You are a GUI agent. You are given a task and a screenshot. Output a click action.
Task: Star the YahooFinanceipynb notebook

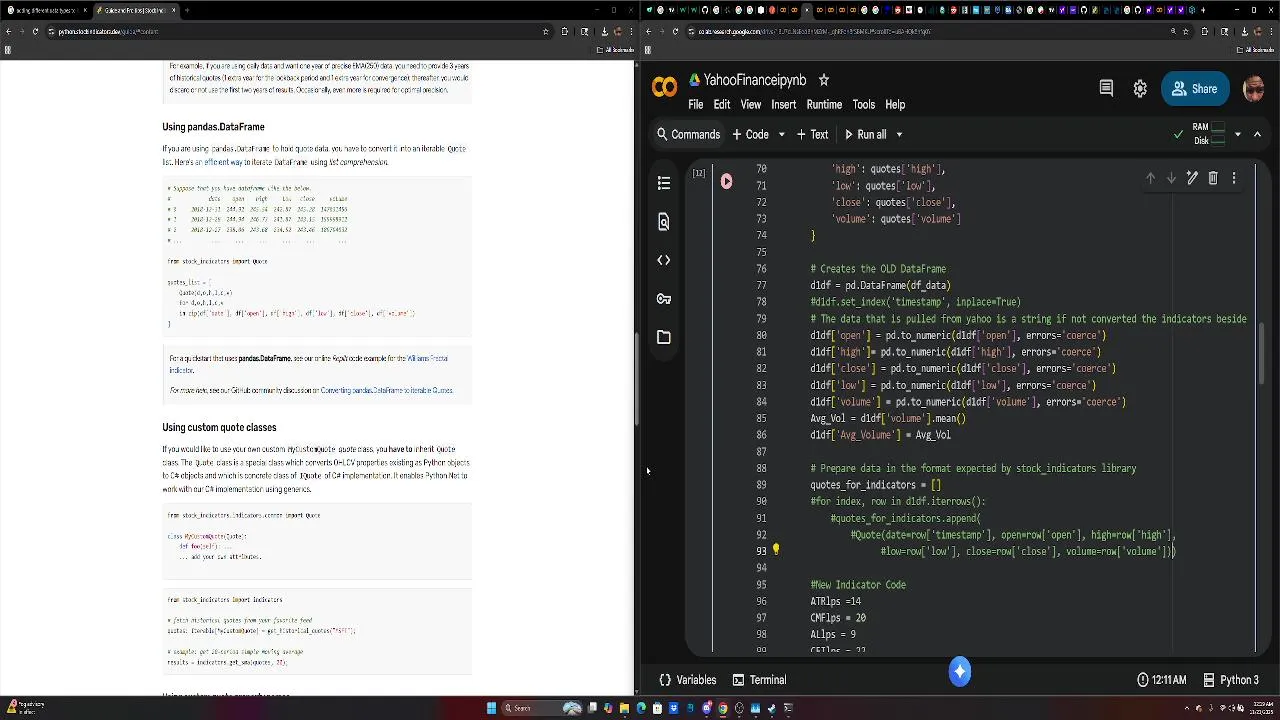click(824, 80)
